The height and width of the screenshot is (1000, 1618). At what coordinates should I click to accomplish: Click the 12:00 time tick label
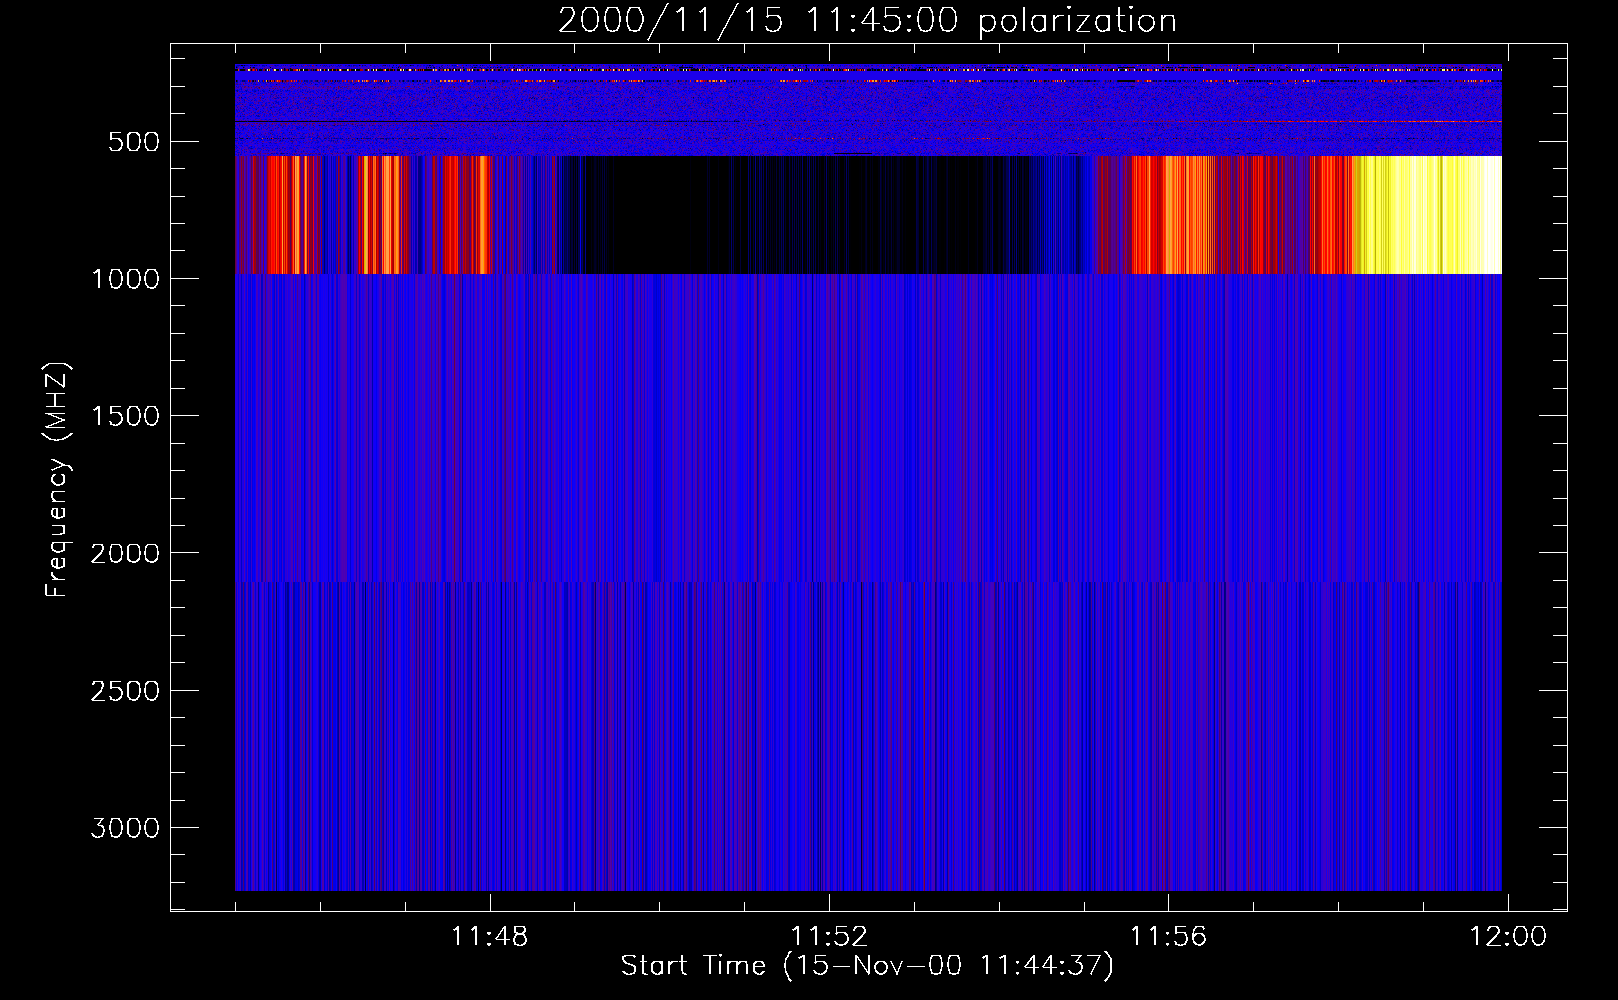pos(1507,937)
